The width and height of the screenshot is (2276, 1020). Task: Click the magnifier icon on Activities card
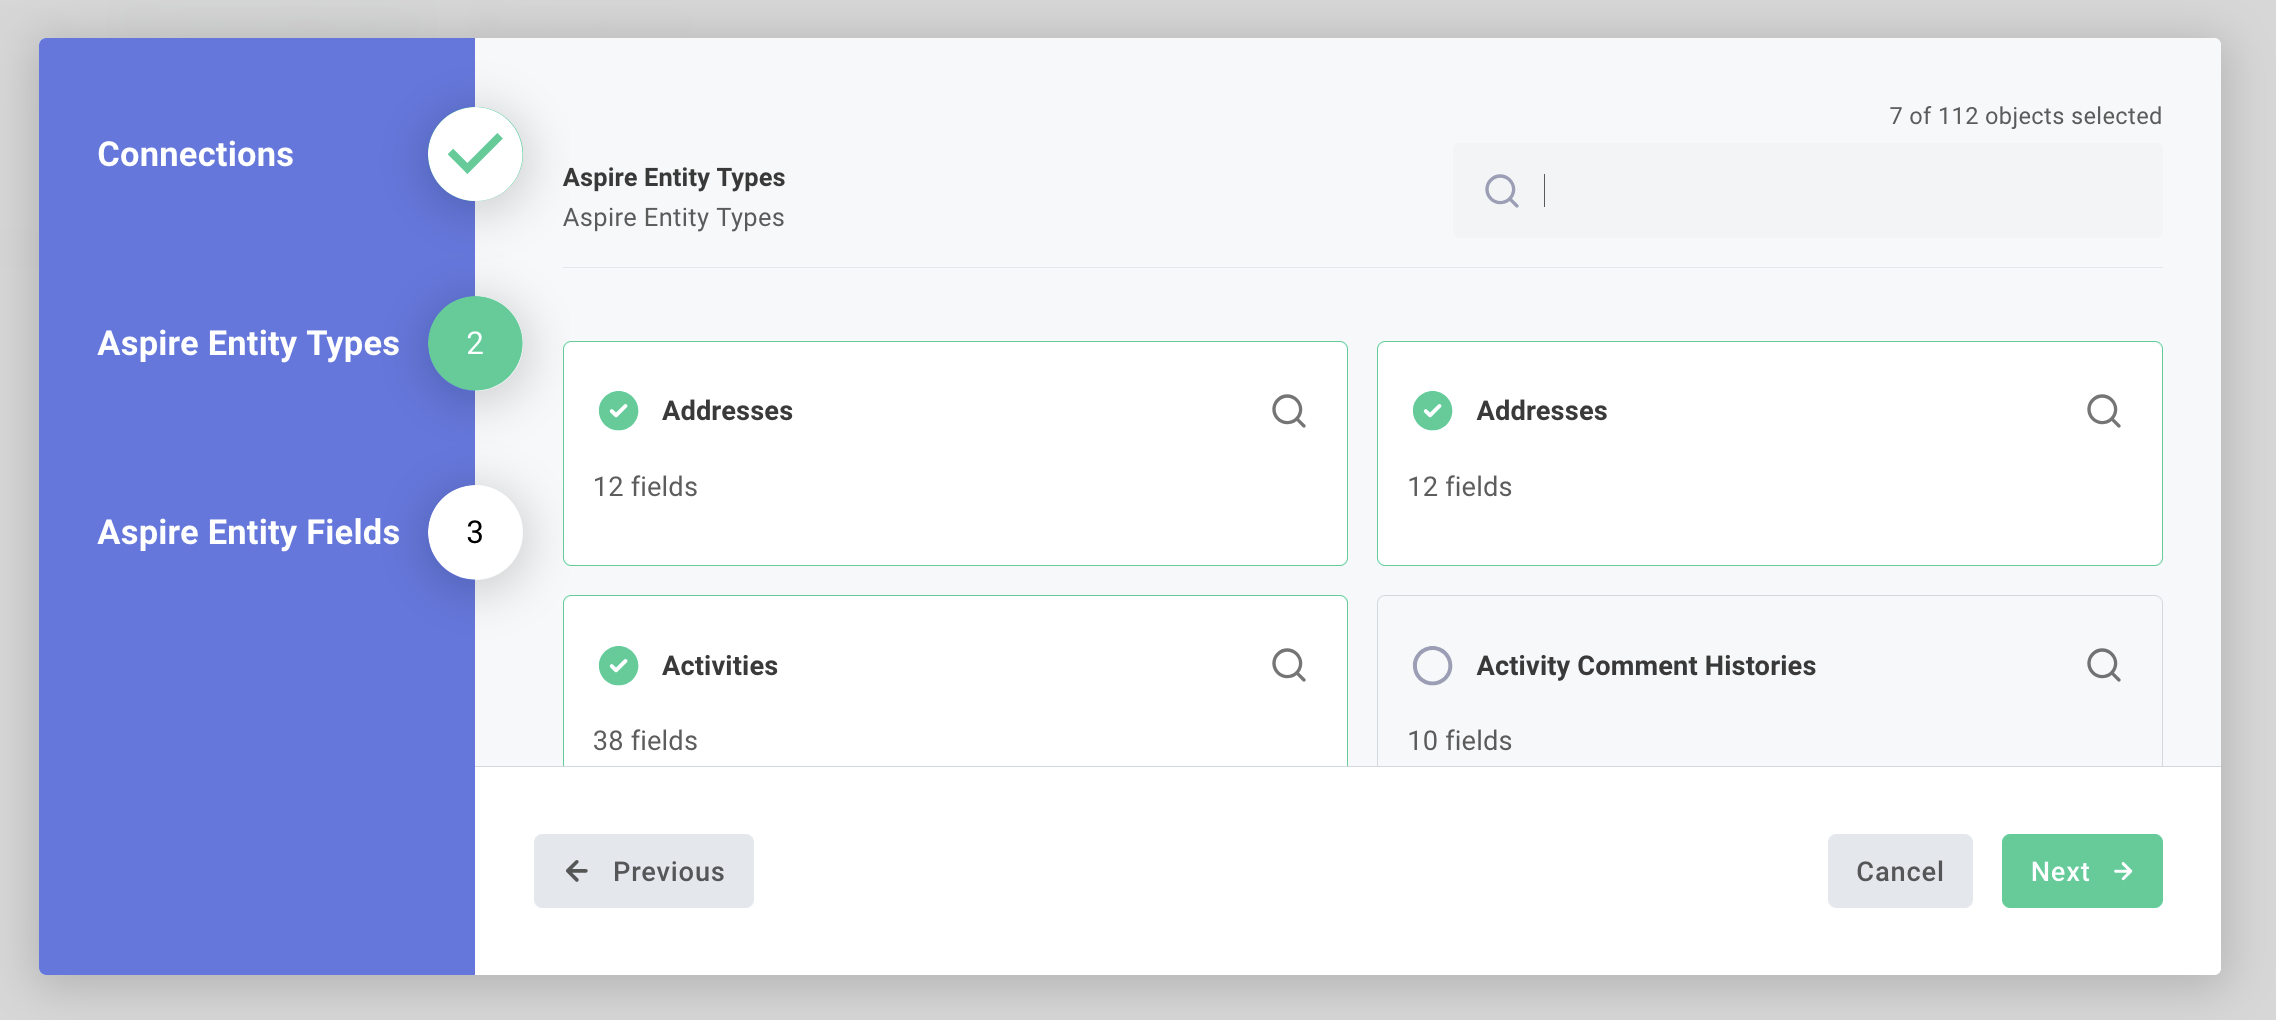(1288, 665)
